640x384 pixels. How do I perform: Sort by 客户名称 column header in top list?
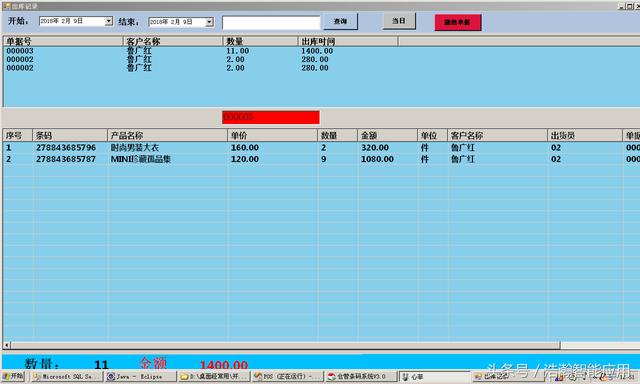(x=173, y=41)
